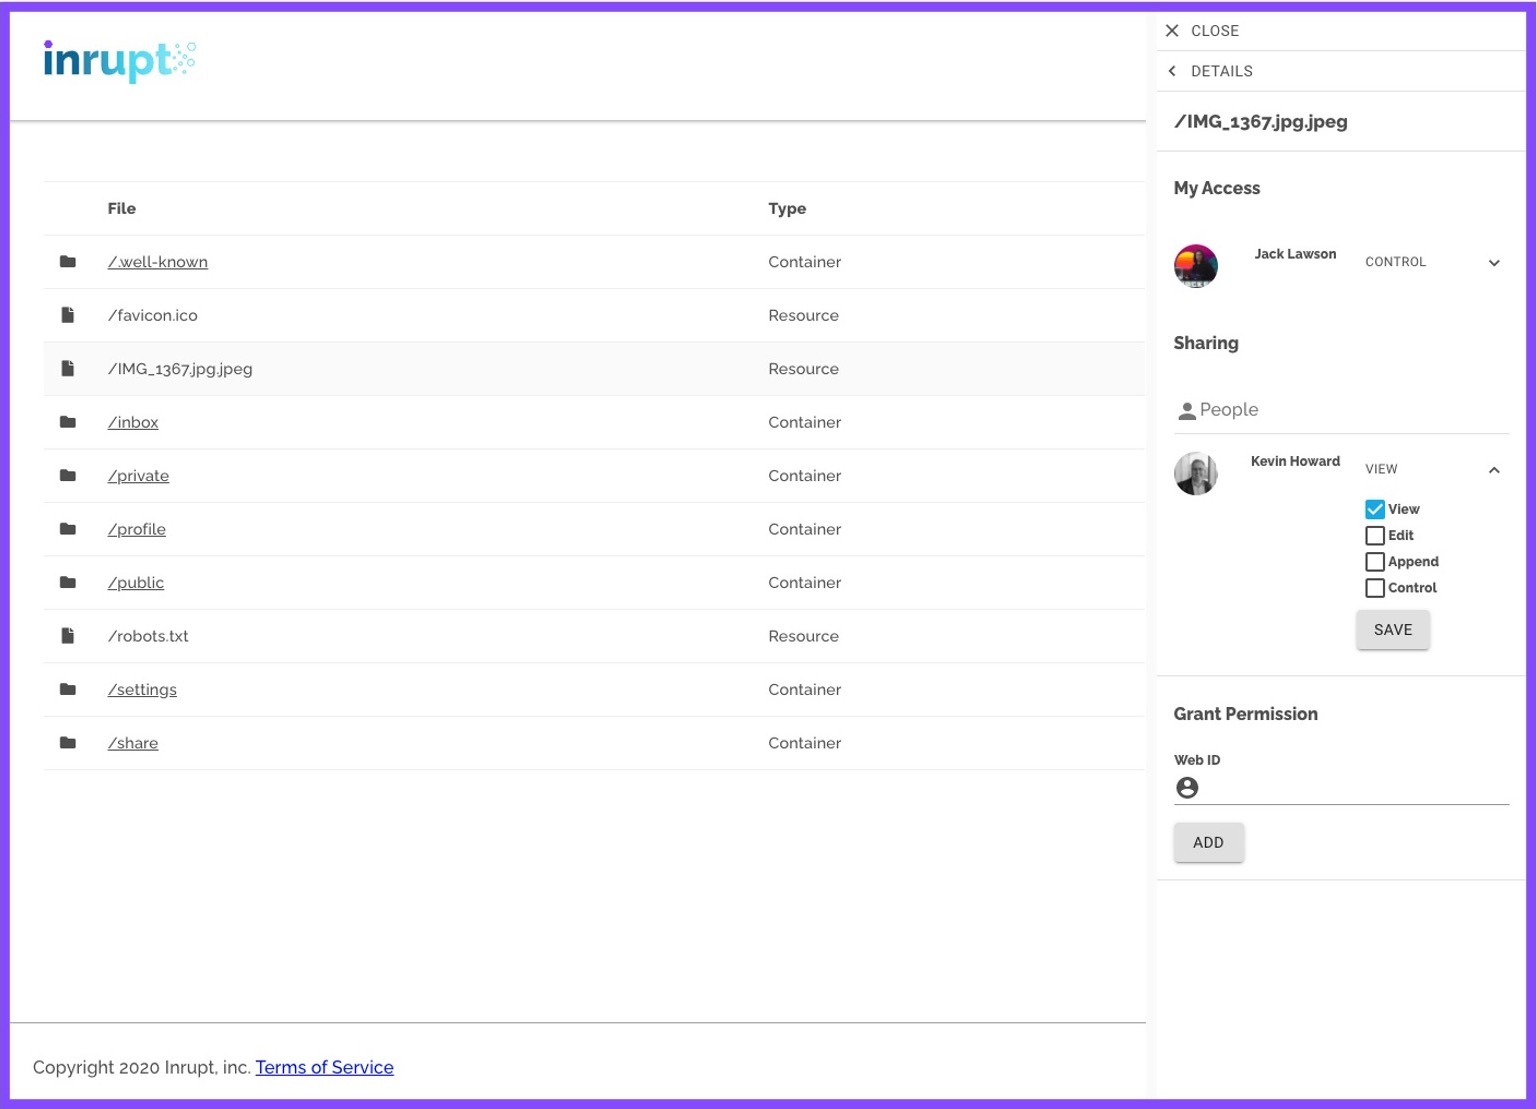Collapse Kevin Howard's permissions chevron
This screenshot has width=1537, height=1109.
1494,470
